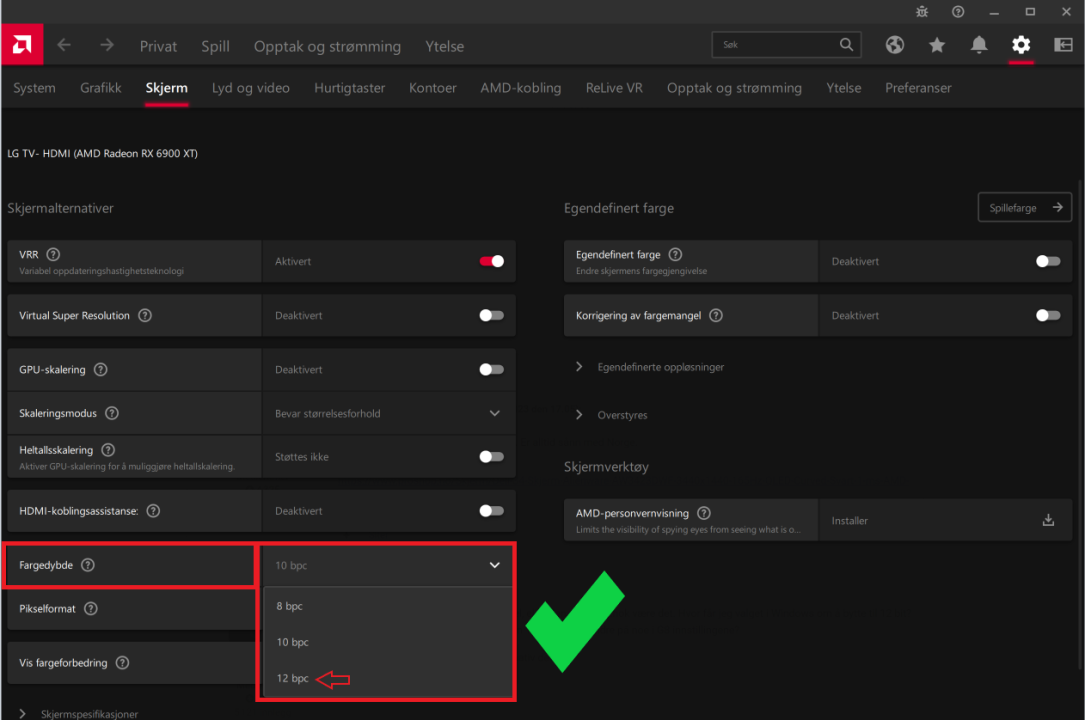Click the bug report icon

tap(922, 12)
